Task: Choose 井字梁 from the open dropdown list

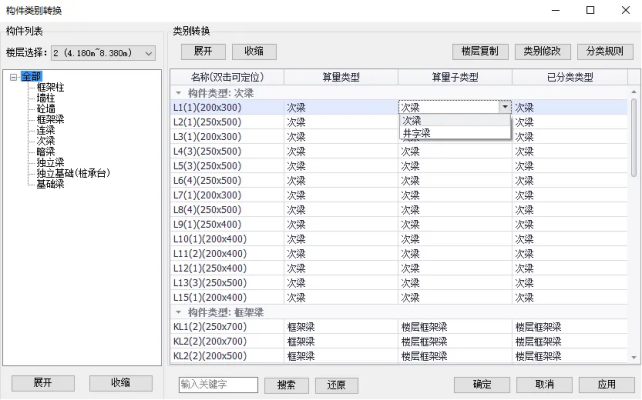Action: 417,132
